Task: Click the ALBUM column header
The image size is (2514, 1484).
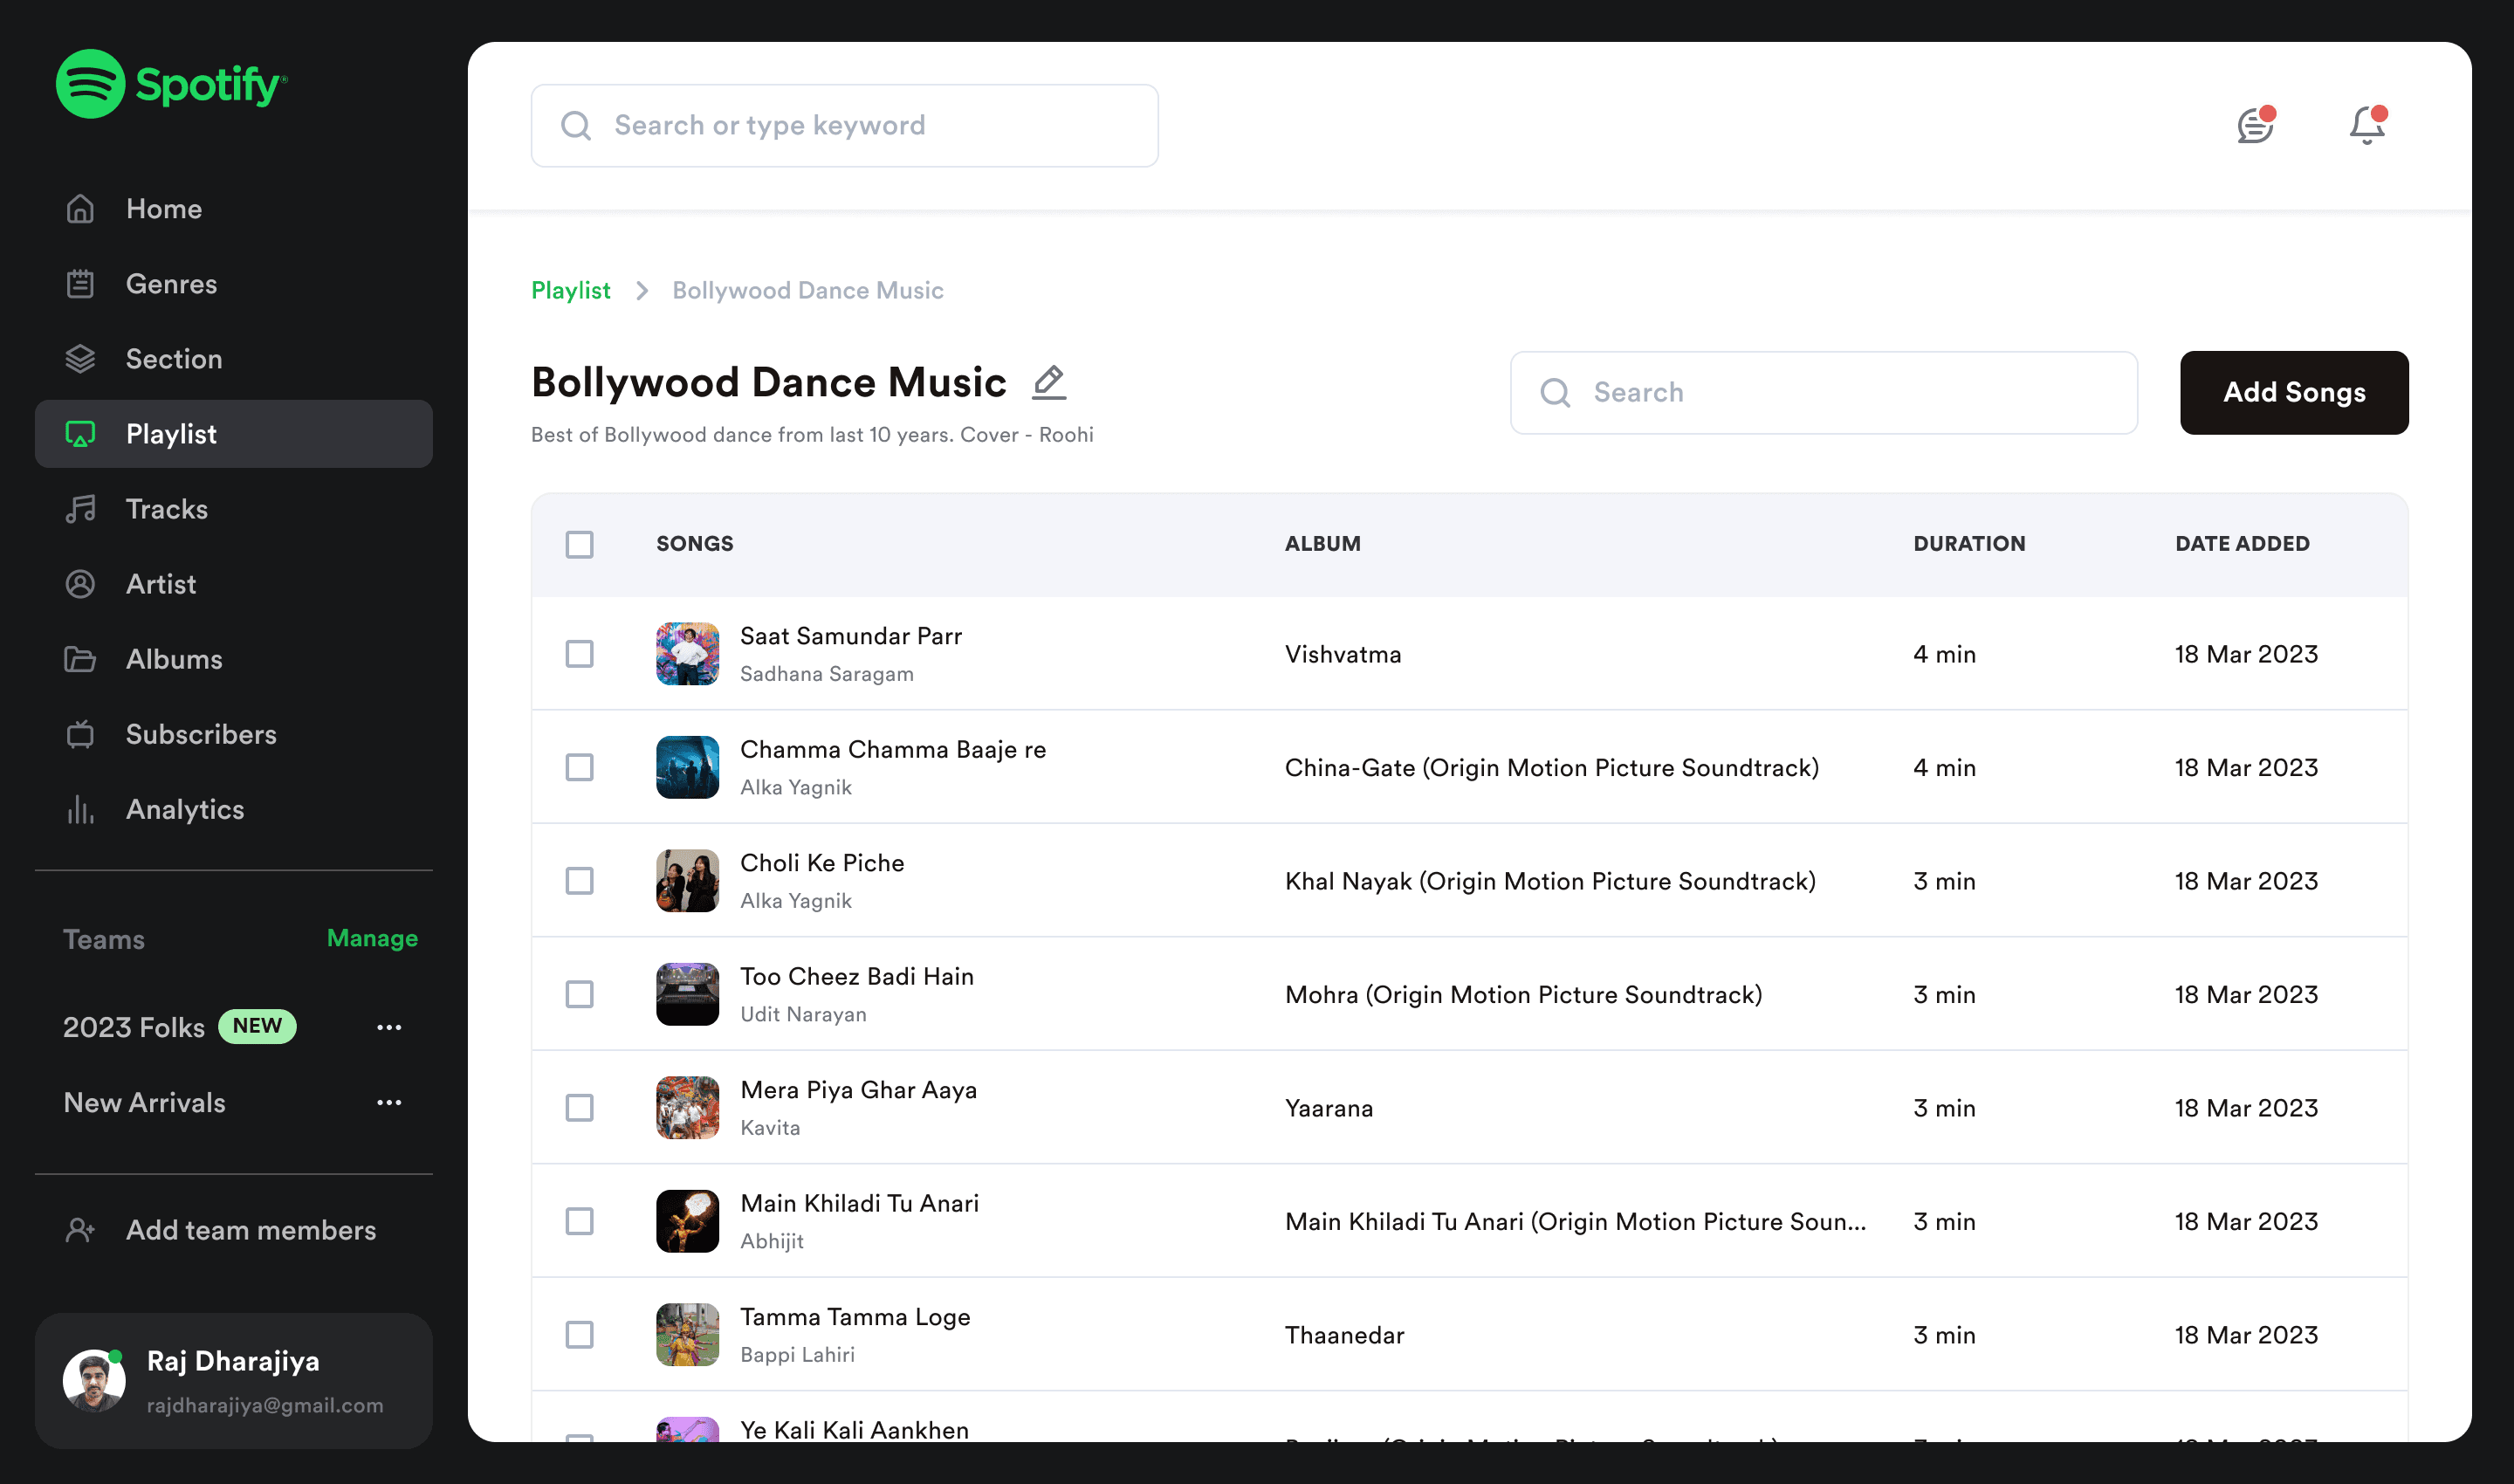Action: (1323, 544)
